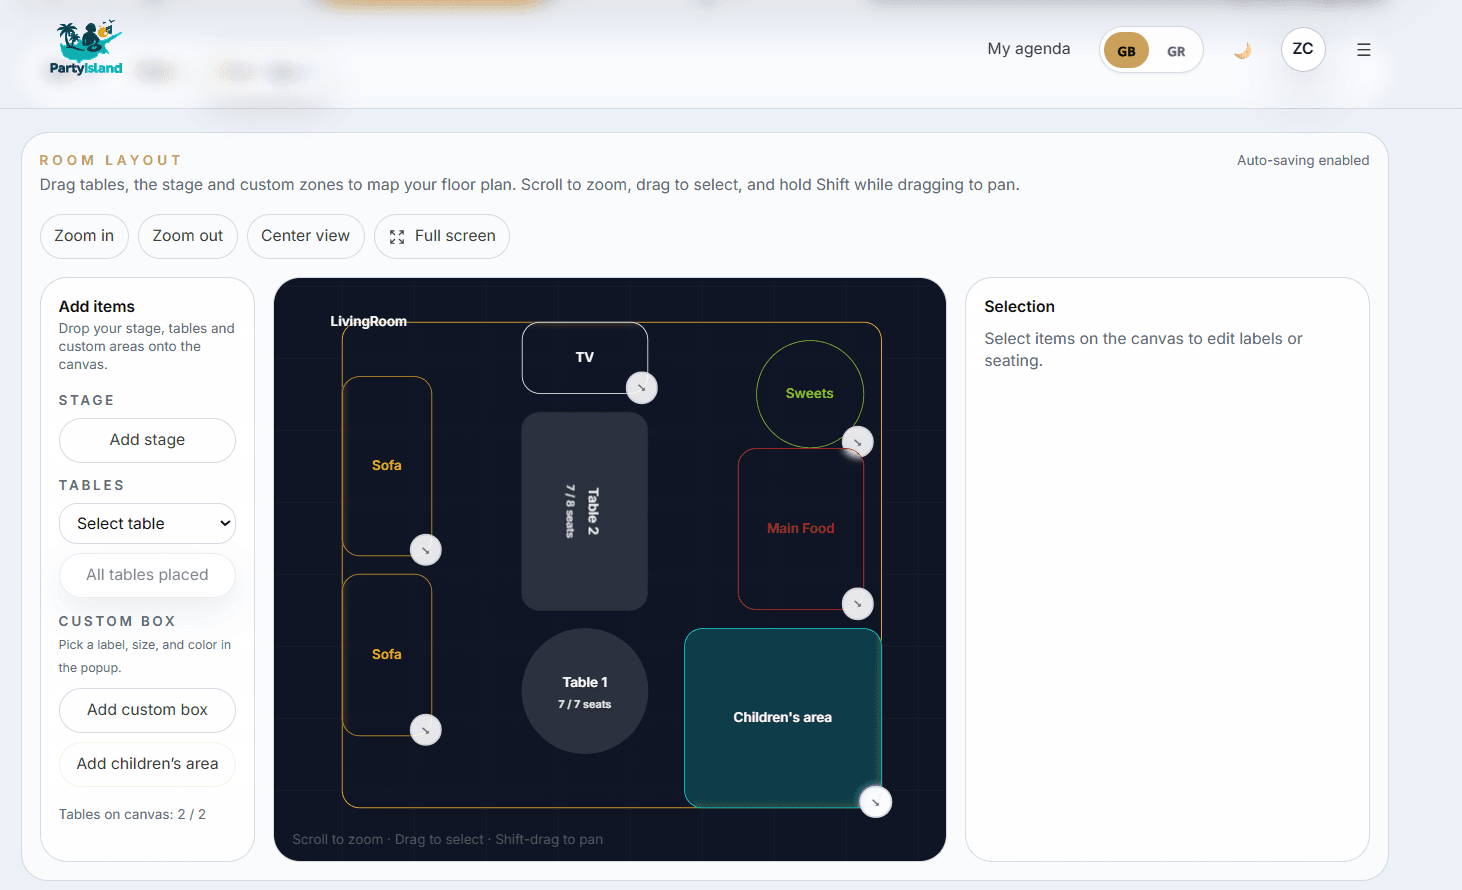Center the canvas view
The height and width of the screenshot is (890, 1462).
click(305, 236)
